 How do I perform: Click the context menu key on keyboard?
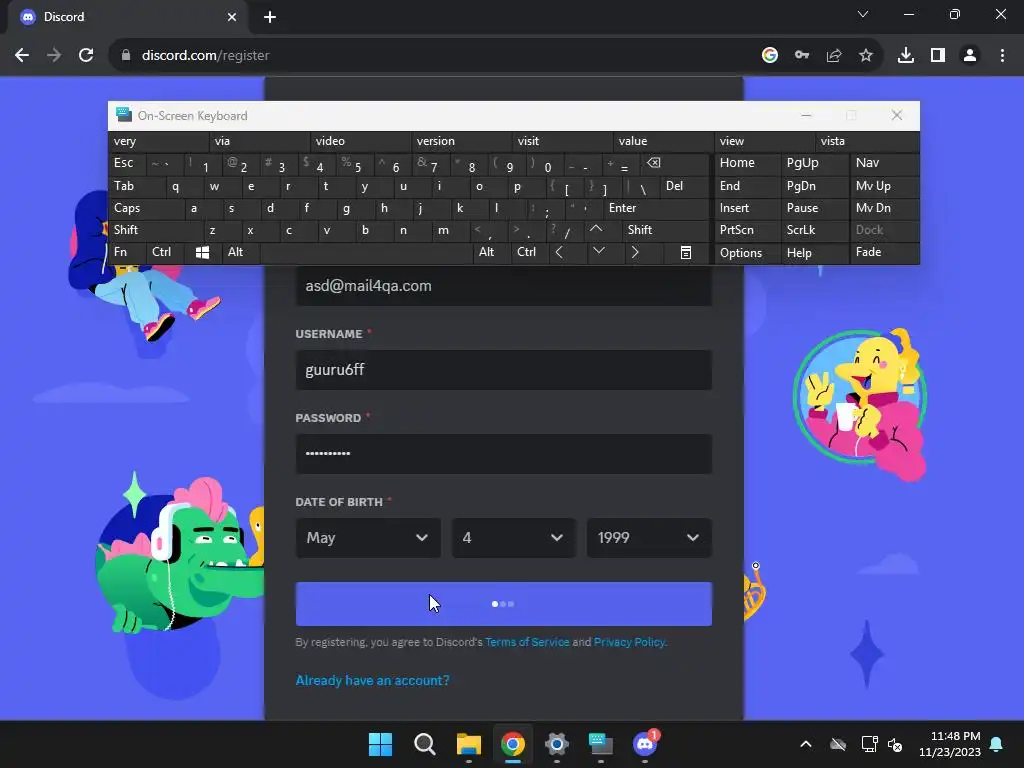point(686,253)
